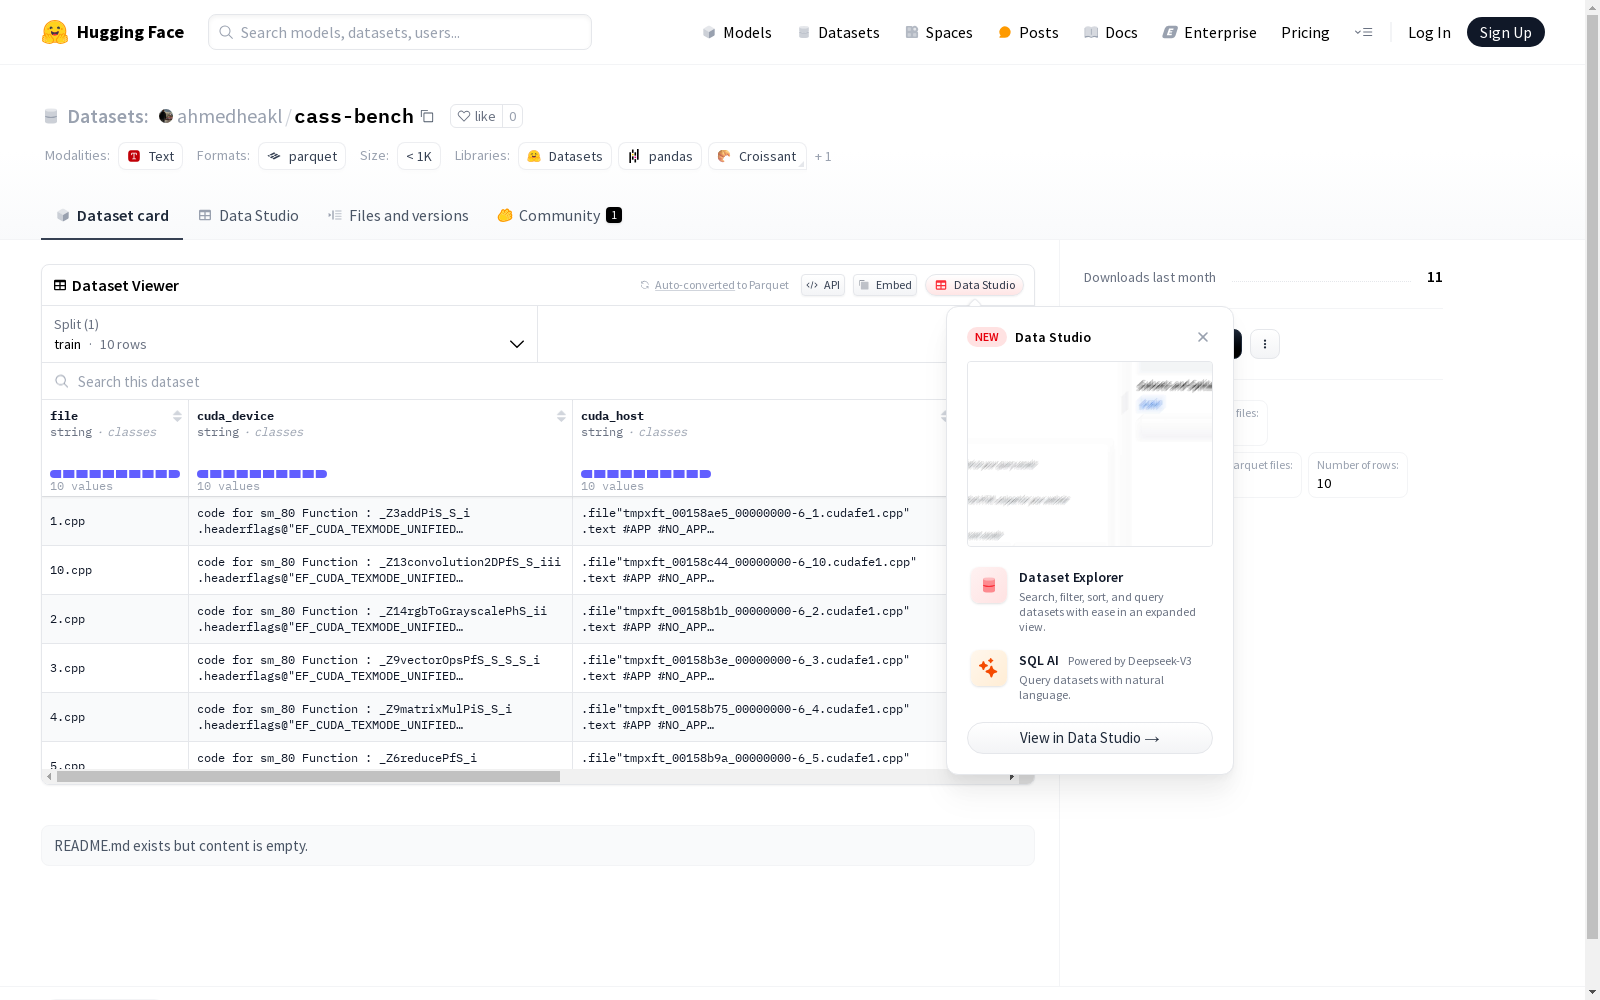Image resolution: width=1600 pixels, height=1000 pixels.
Task: Click the cuda_device cell containing _Z9matrixMulPiS_S_i
Action: click(381, 717)
